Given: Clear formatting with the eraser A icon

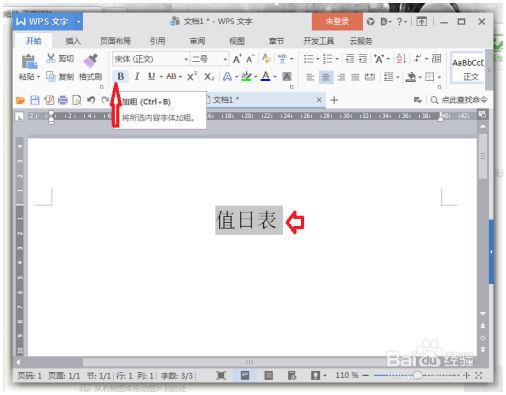Looking at the screenshot, I should pos(266,58).
